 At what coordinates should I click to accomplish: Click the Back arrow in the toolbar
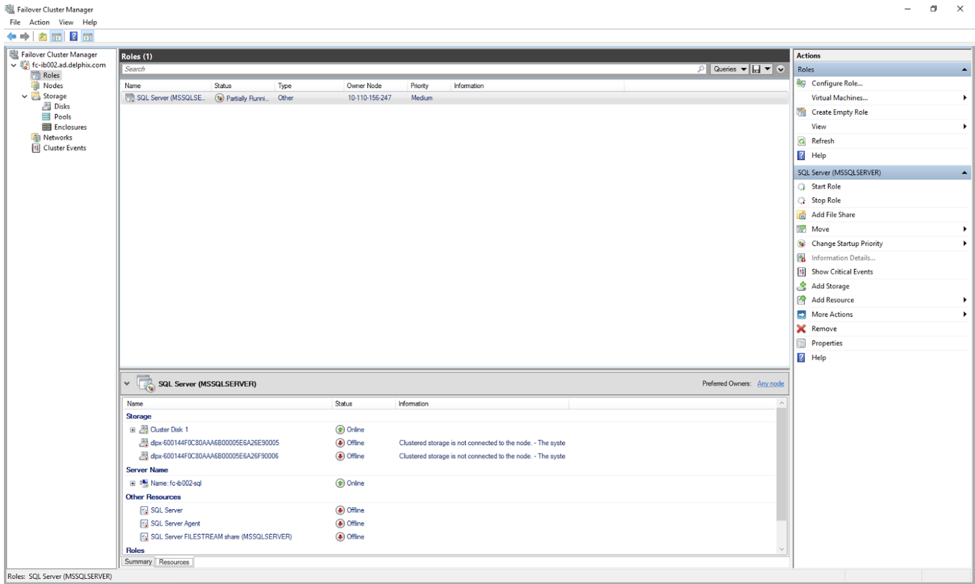coord(11,37)
